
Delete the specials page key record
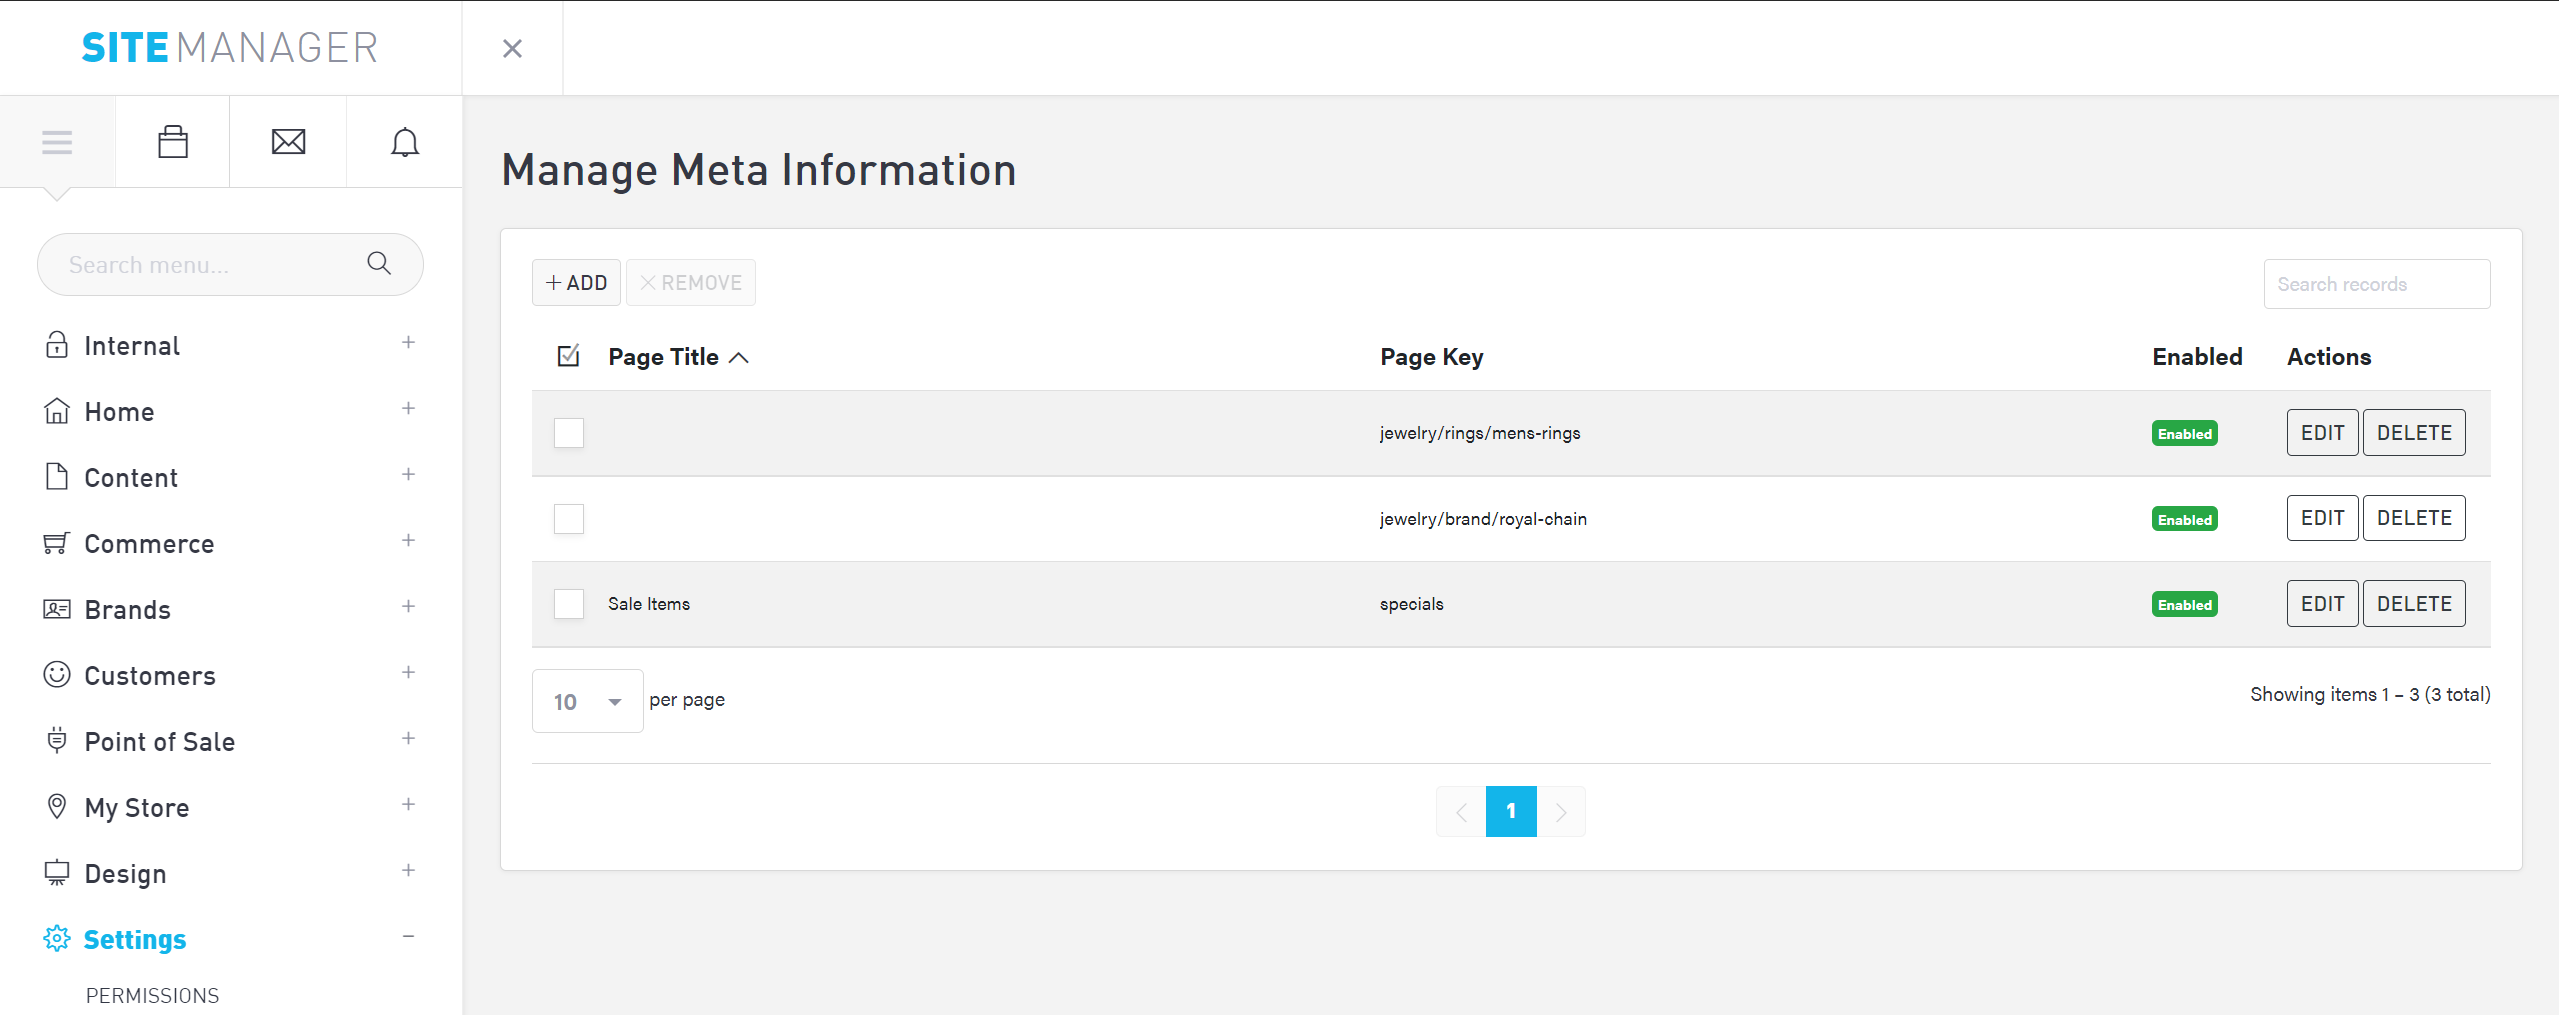click(x=2413, y=604)
